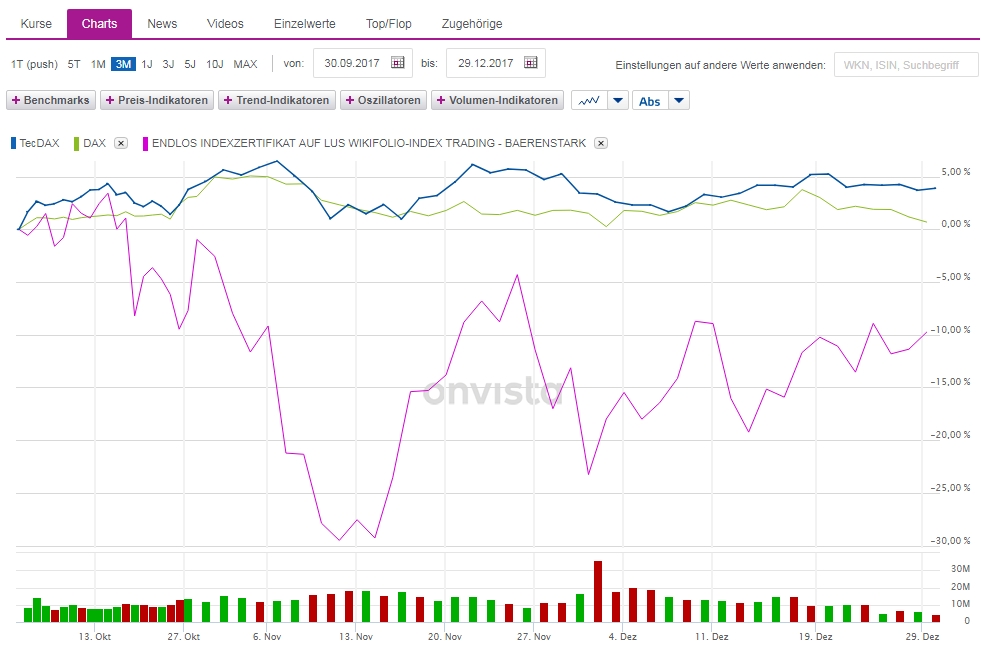Screen dimensions: 981x654
Task: Select the 5T time range
Action: tap(74, 64)
